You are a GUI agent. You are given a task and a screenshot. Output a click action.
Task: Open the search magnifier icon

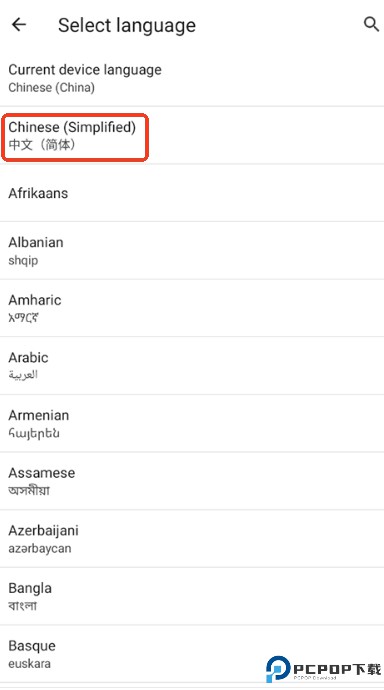coord(371,24)
